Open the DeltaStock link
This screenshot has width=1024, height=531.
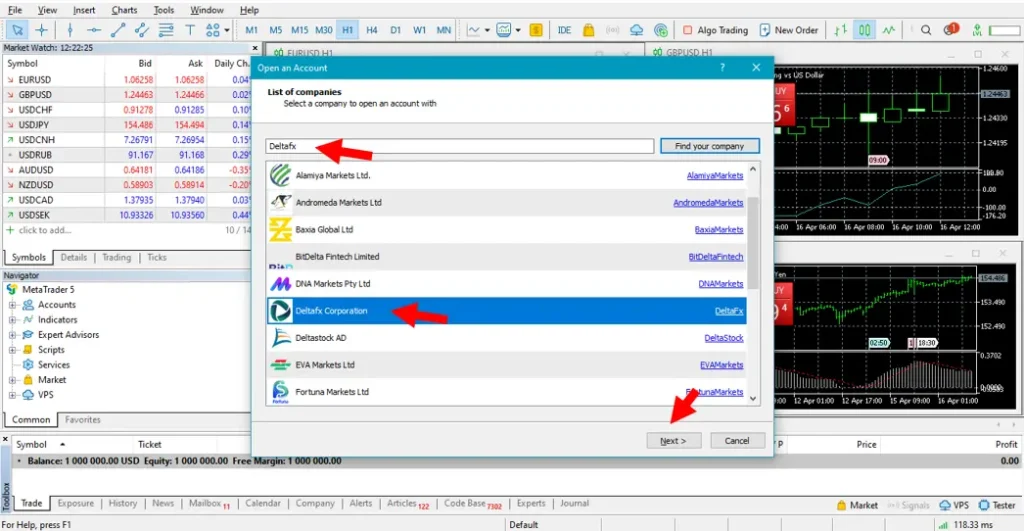click(724, 338)
